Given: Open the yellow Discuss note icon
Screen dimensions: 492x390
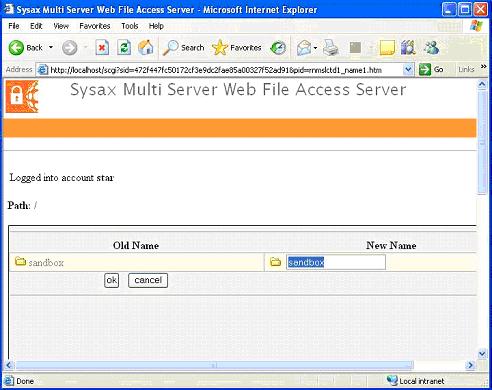Looking at the screenshot, I should click(x=387, y=48).
